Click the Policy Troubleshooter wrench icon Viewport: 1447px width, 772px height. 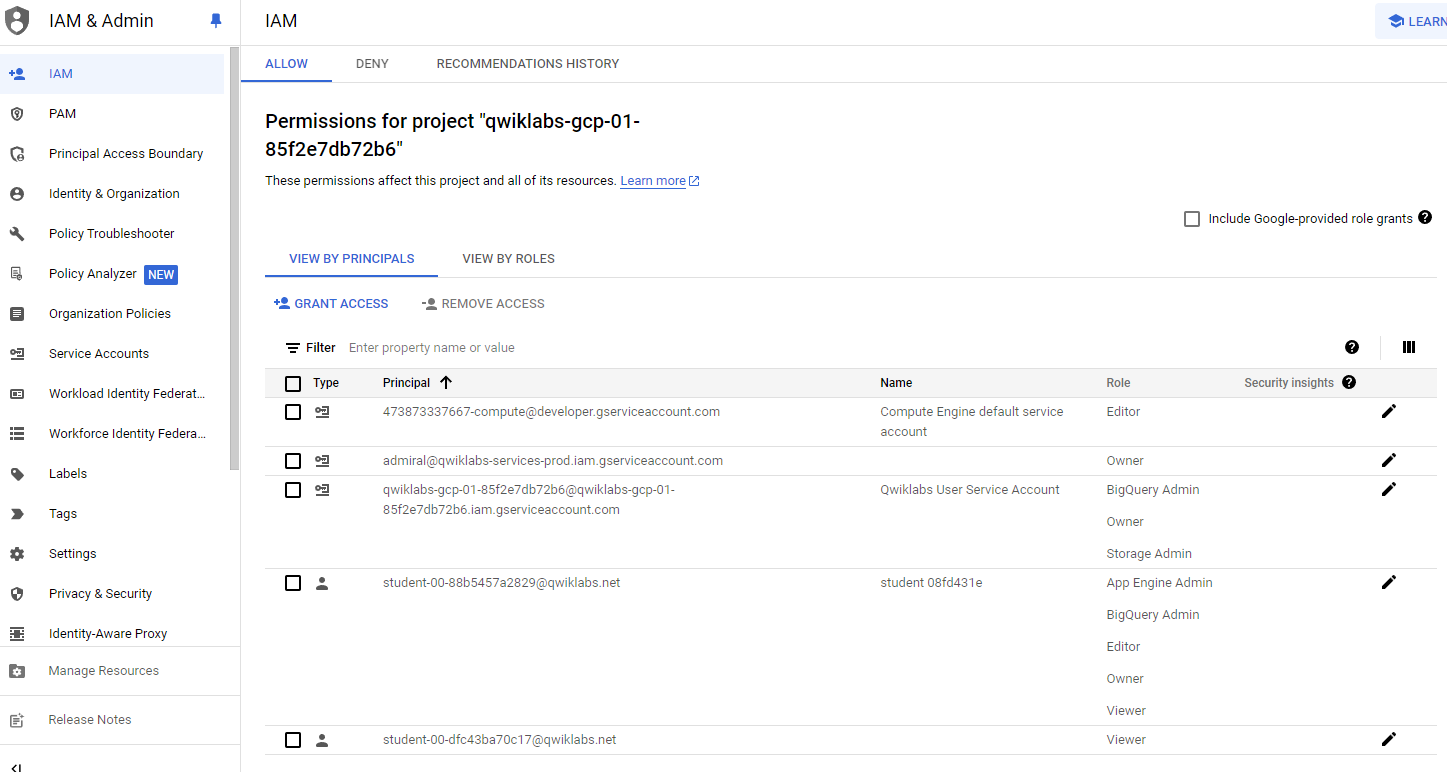point(17,234)
